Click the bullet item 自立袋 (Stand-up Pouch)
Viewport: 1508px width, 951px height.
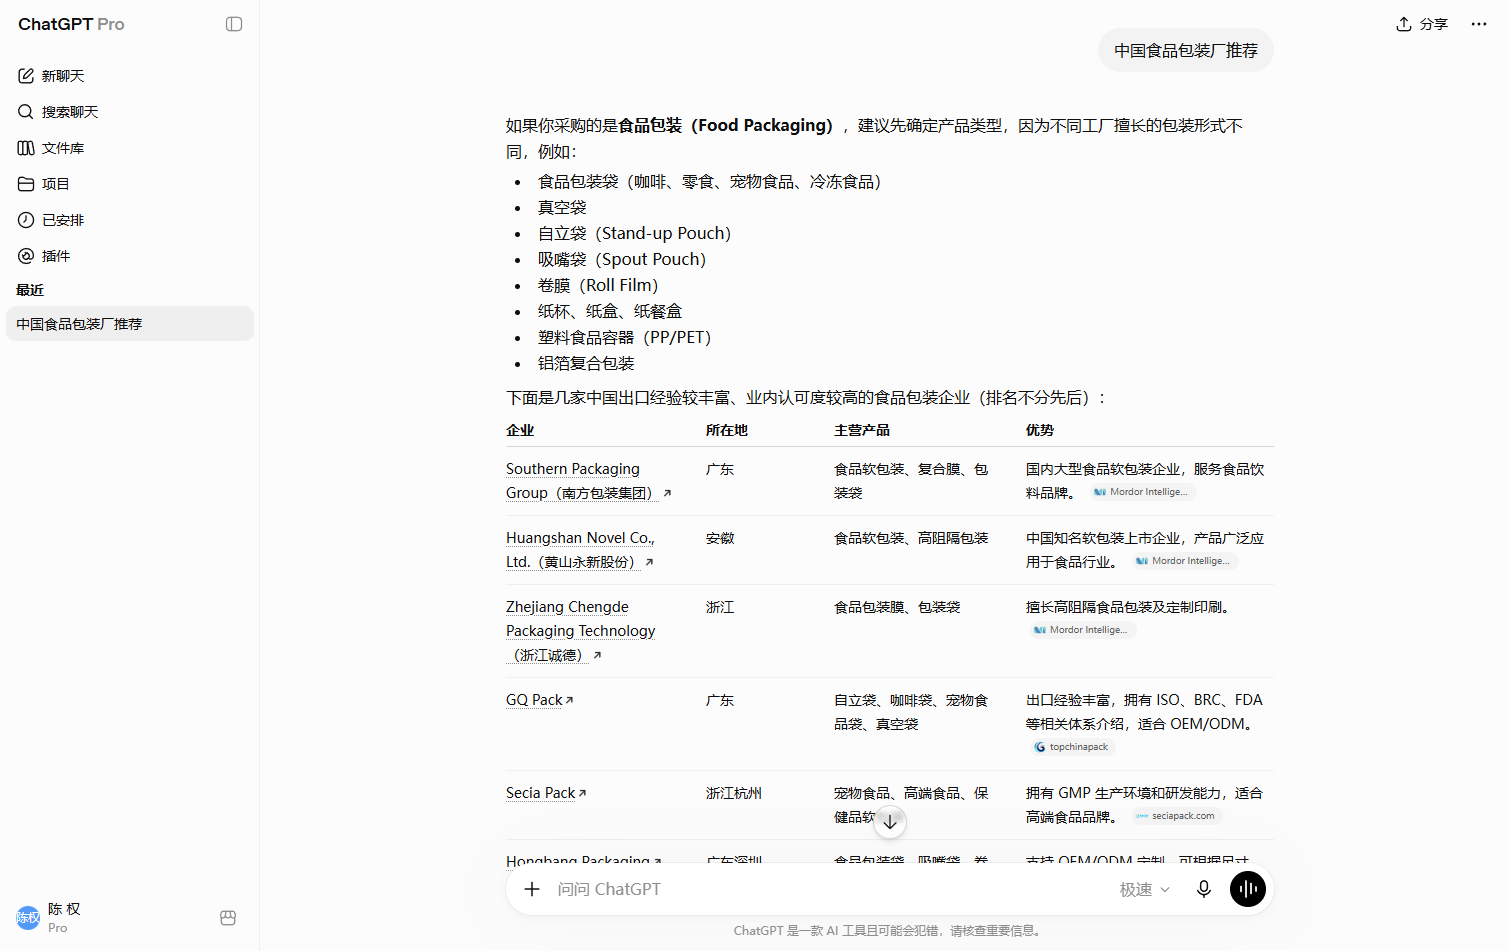635,233
